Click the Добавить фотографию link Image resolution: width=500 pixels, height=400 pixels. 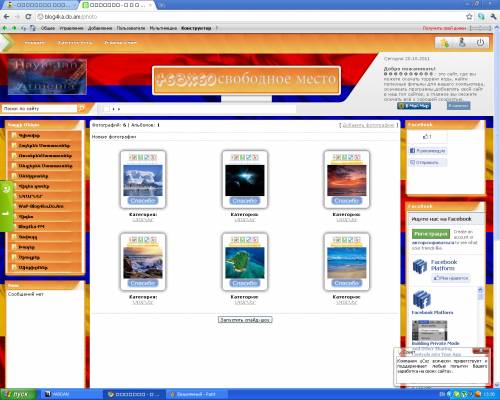click(x=368, y=125)
